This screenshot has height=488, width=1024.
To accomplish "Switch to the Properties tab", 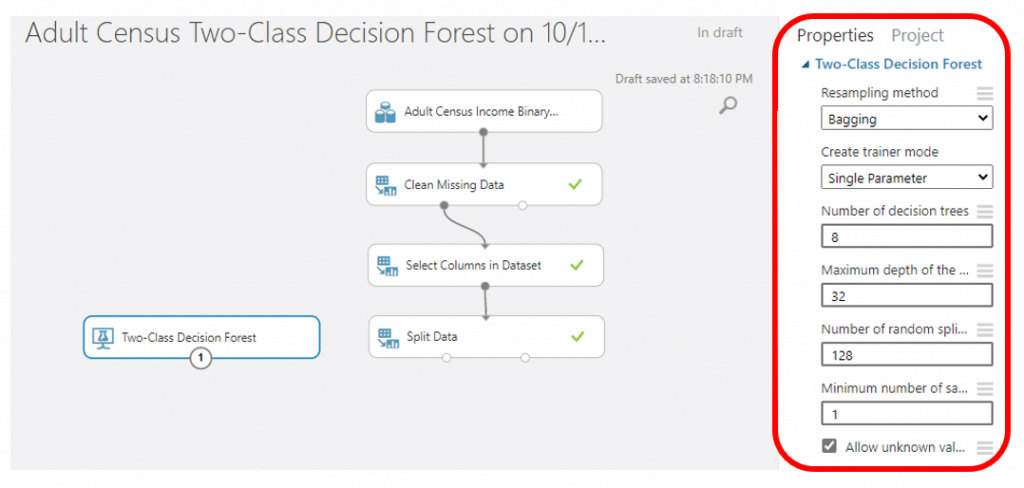I will (x=835, y=35).
